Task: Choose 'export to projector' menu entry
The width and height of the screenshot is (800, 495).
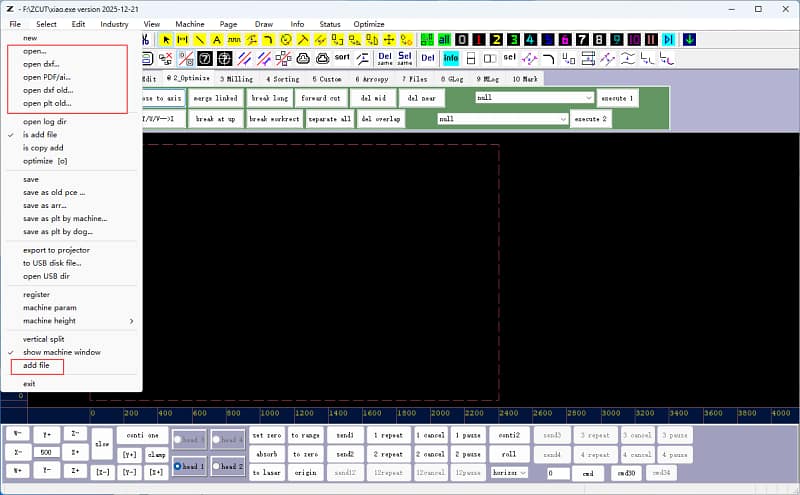Action: tap(56, 251)
